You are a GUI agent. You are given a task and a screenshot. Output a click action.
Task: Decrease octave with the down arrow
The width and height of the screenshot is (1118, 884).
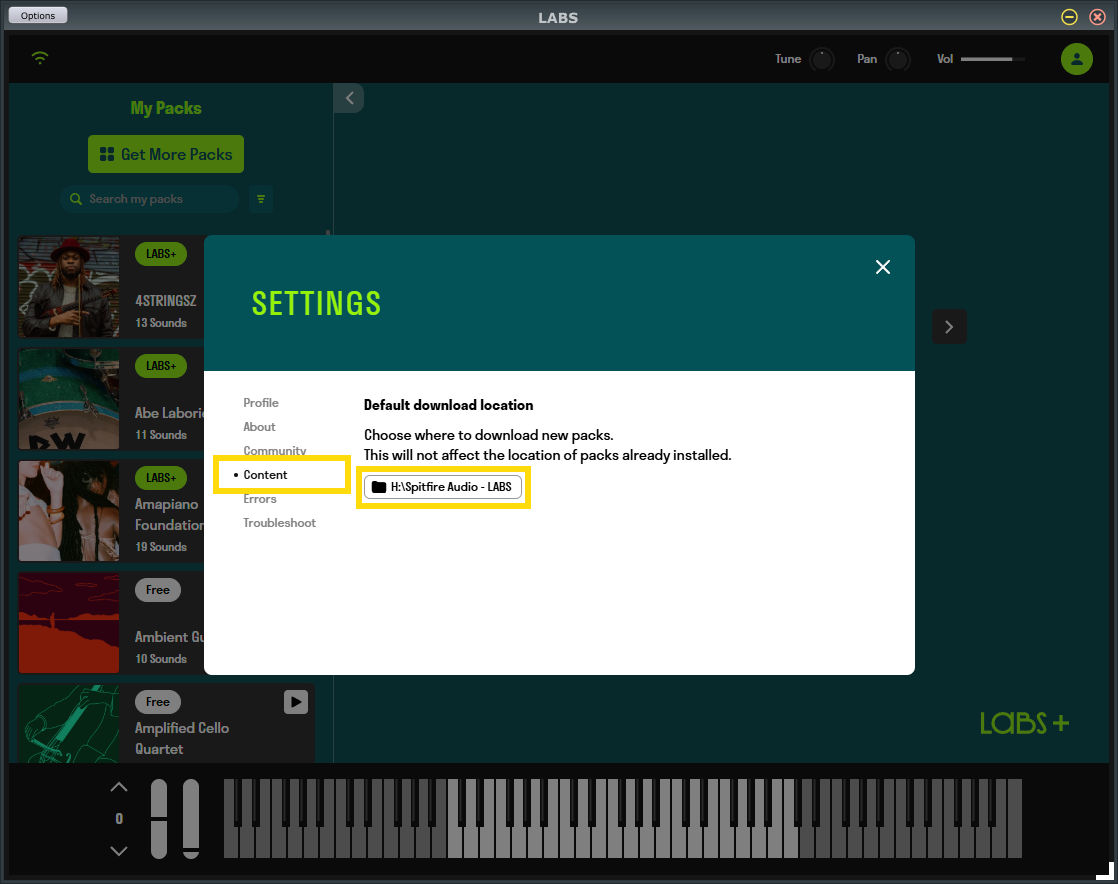[x=119, y=850]
